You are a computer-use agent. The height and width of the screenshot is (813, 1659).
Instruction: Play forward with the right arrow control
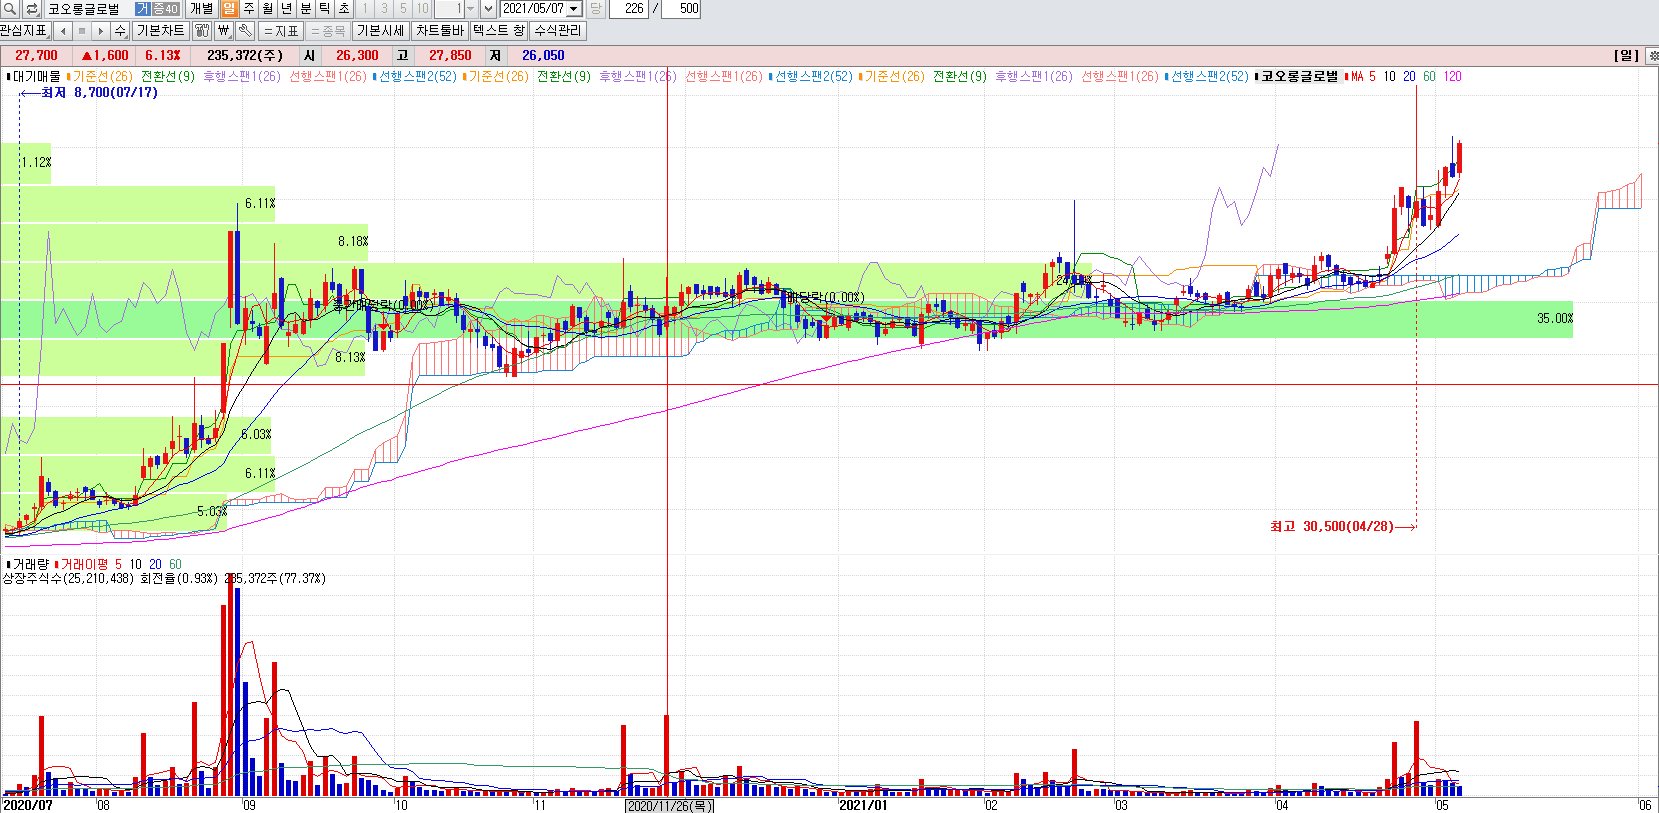tap(101, 31)
